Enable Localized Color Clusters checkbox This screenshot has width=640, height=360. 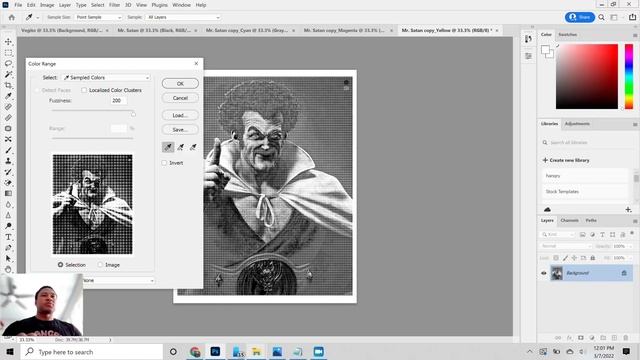tap(84, 90)
